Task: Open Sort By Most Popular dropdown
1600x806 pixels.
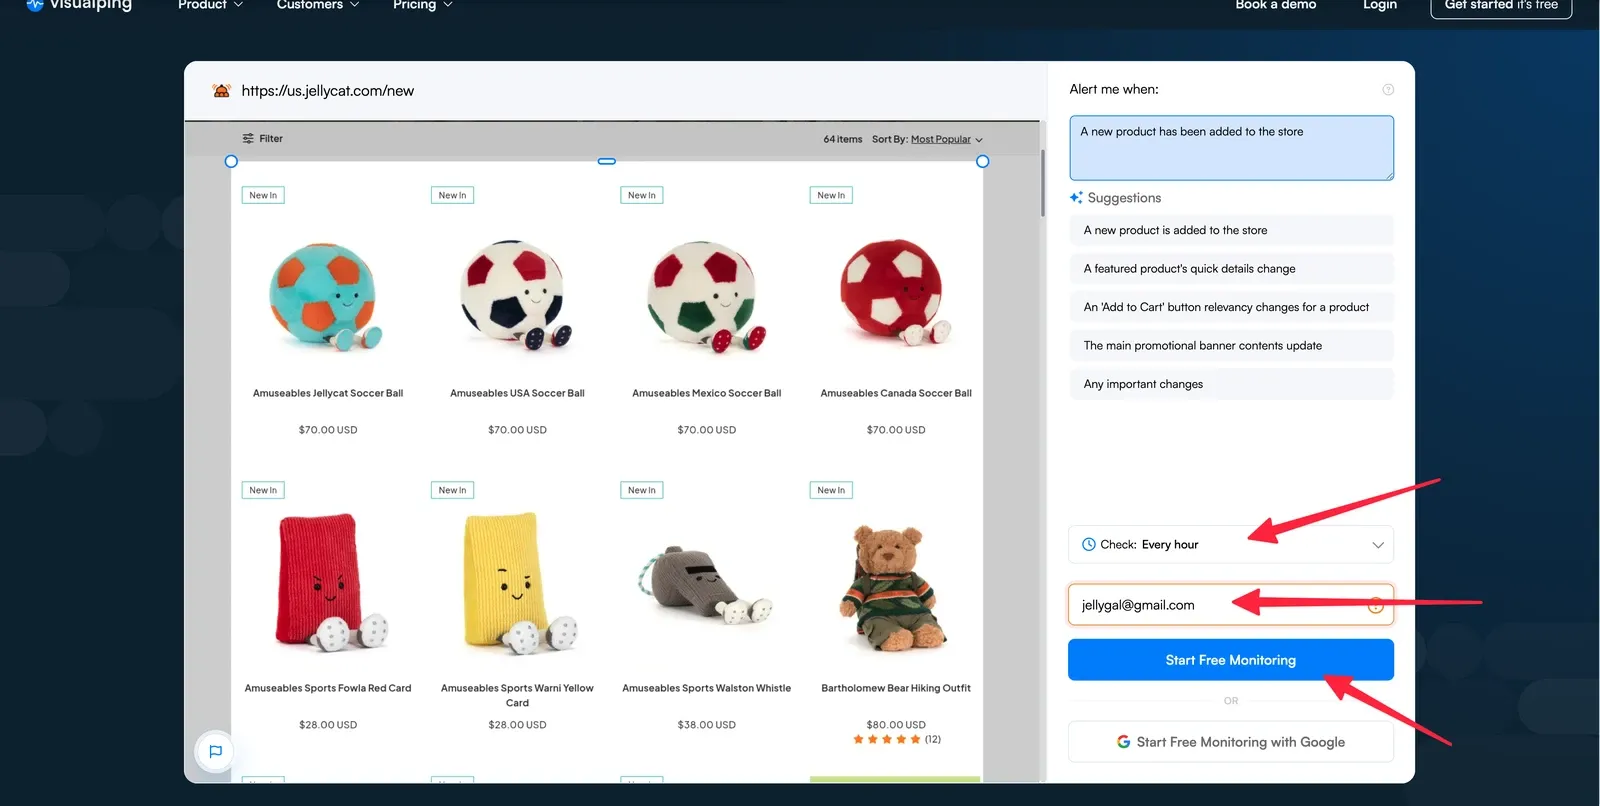Action: (x=927, y=140)
